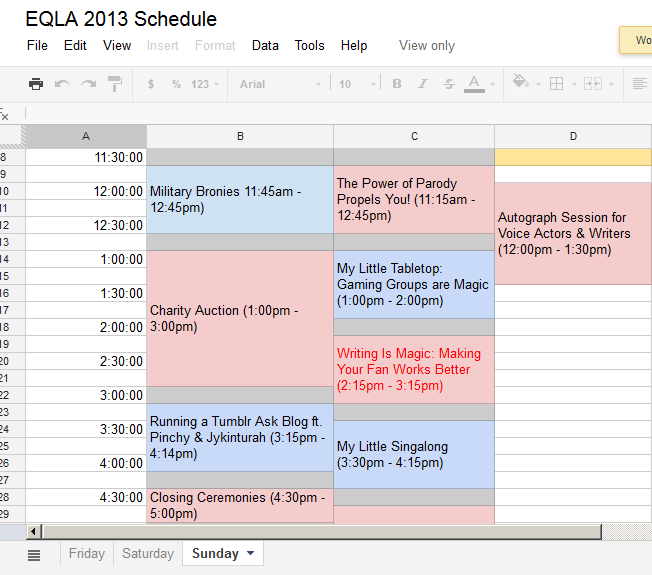Click the print icon in the toolbar

[x=36, y=84]
